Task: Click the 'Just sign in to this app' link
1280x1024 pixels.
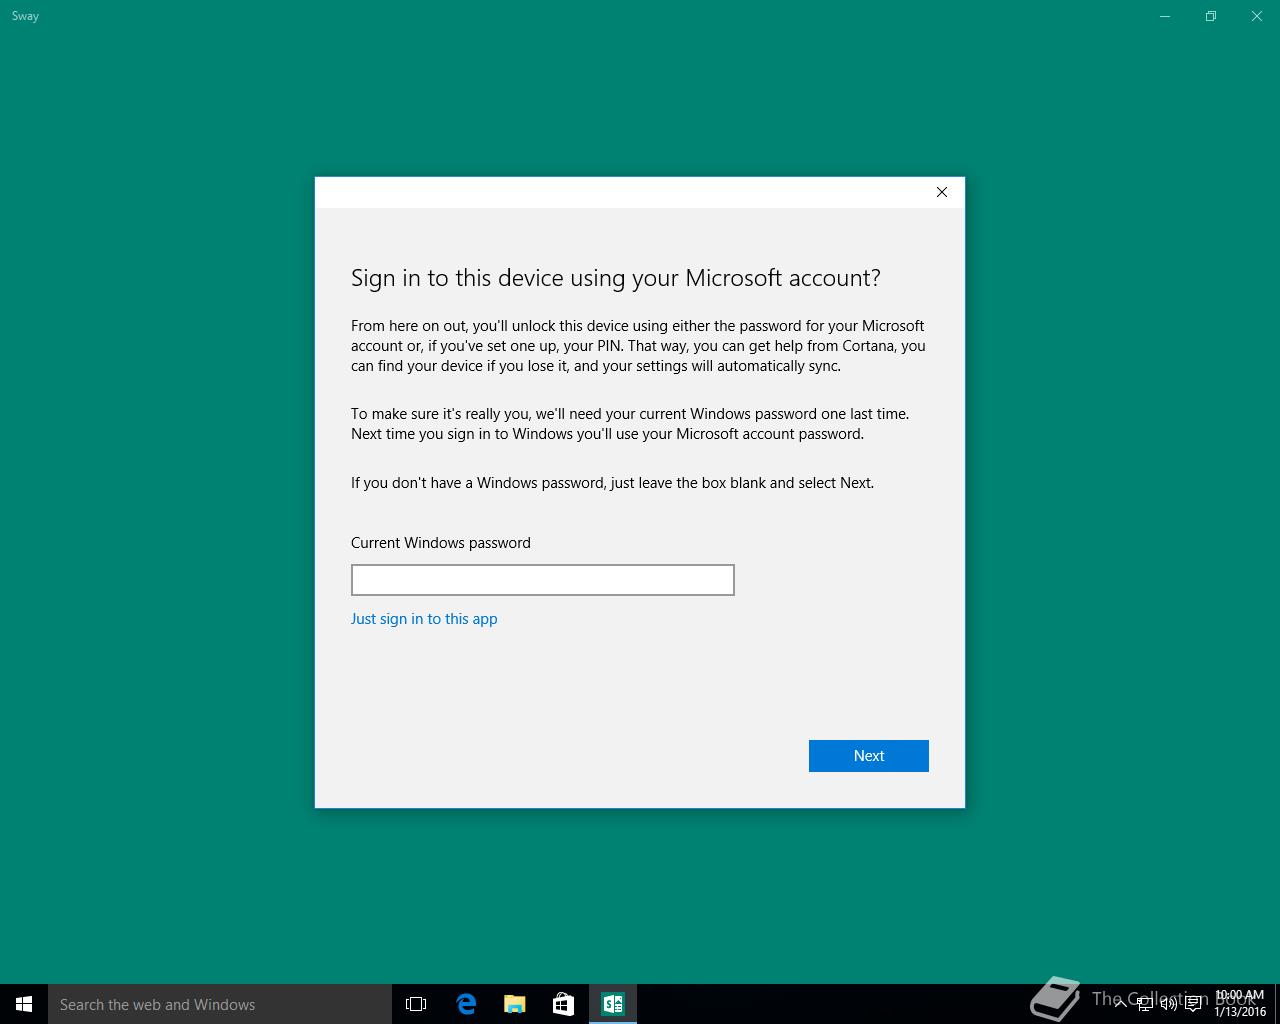Action: click(424, 619)
